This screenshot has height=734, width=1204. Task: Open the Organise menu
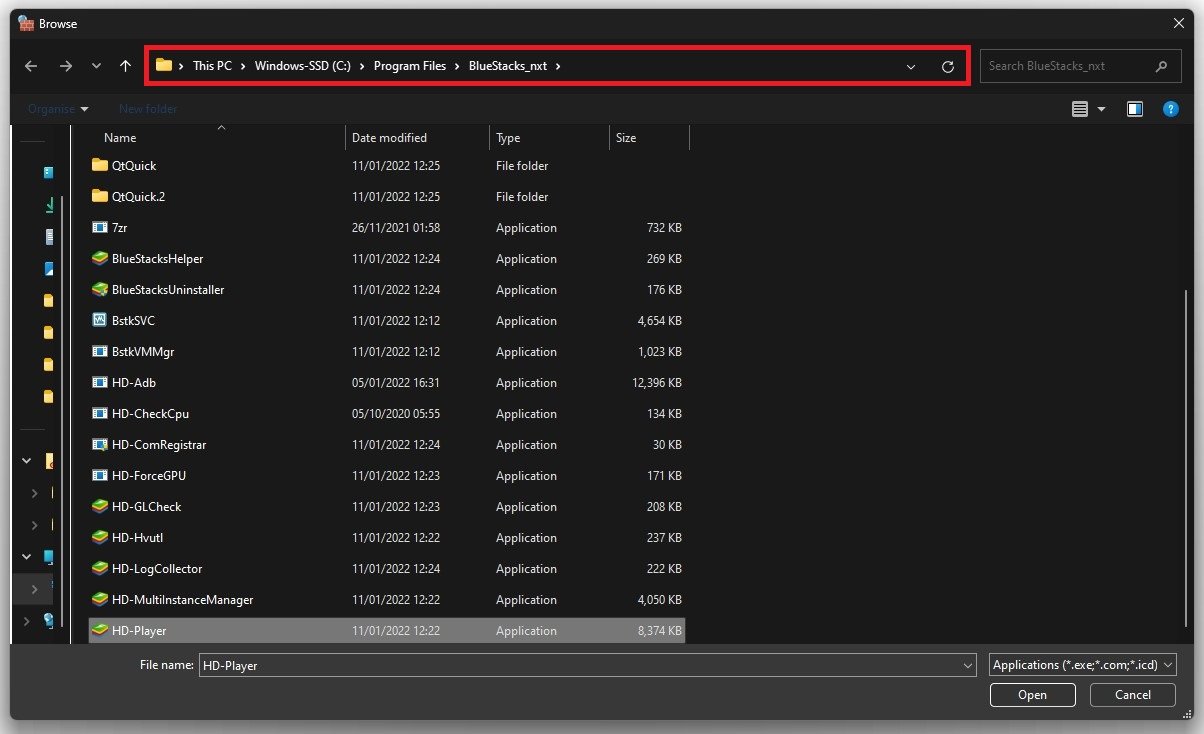coord(58,109)
